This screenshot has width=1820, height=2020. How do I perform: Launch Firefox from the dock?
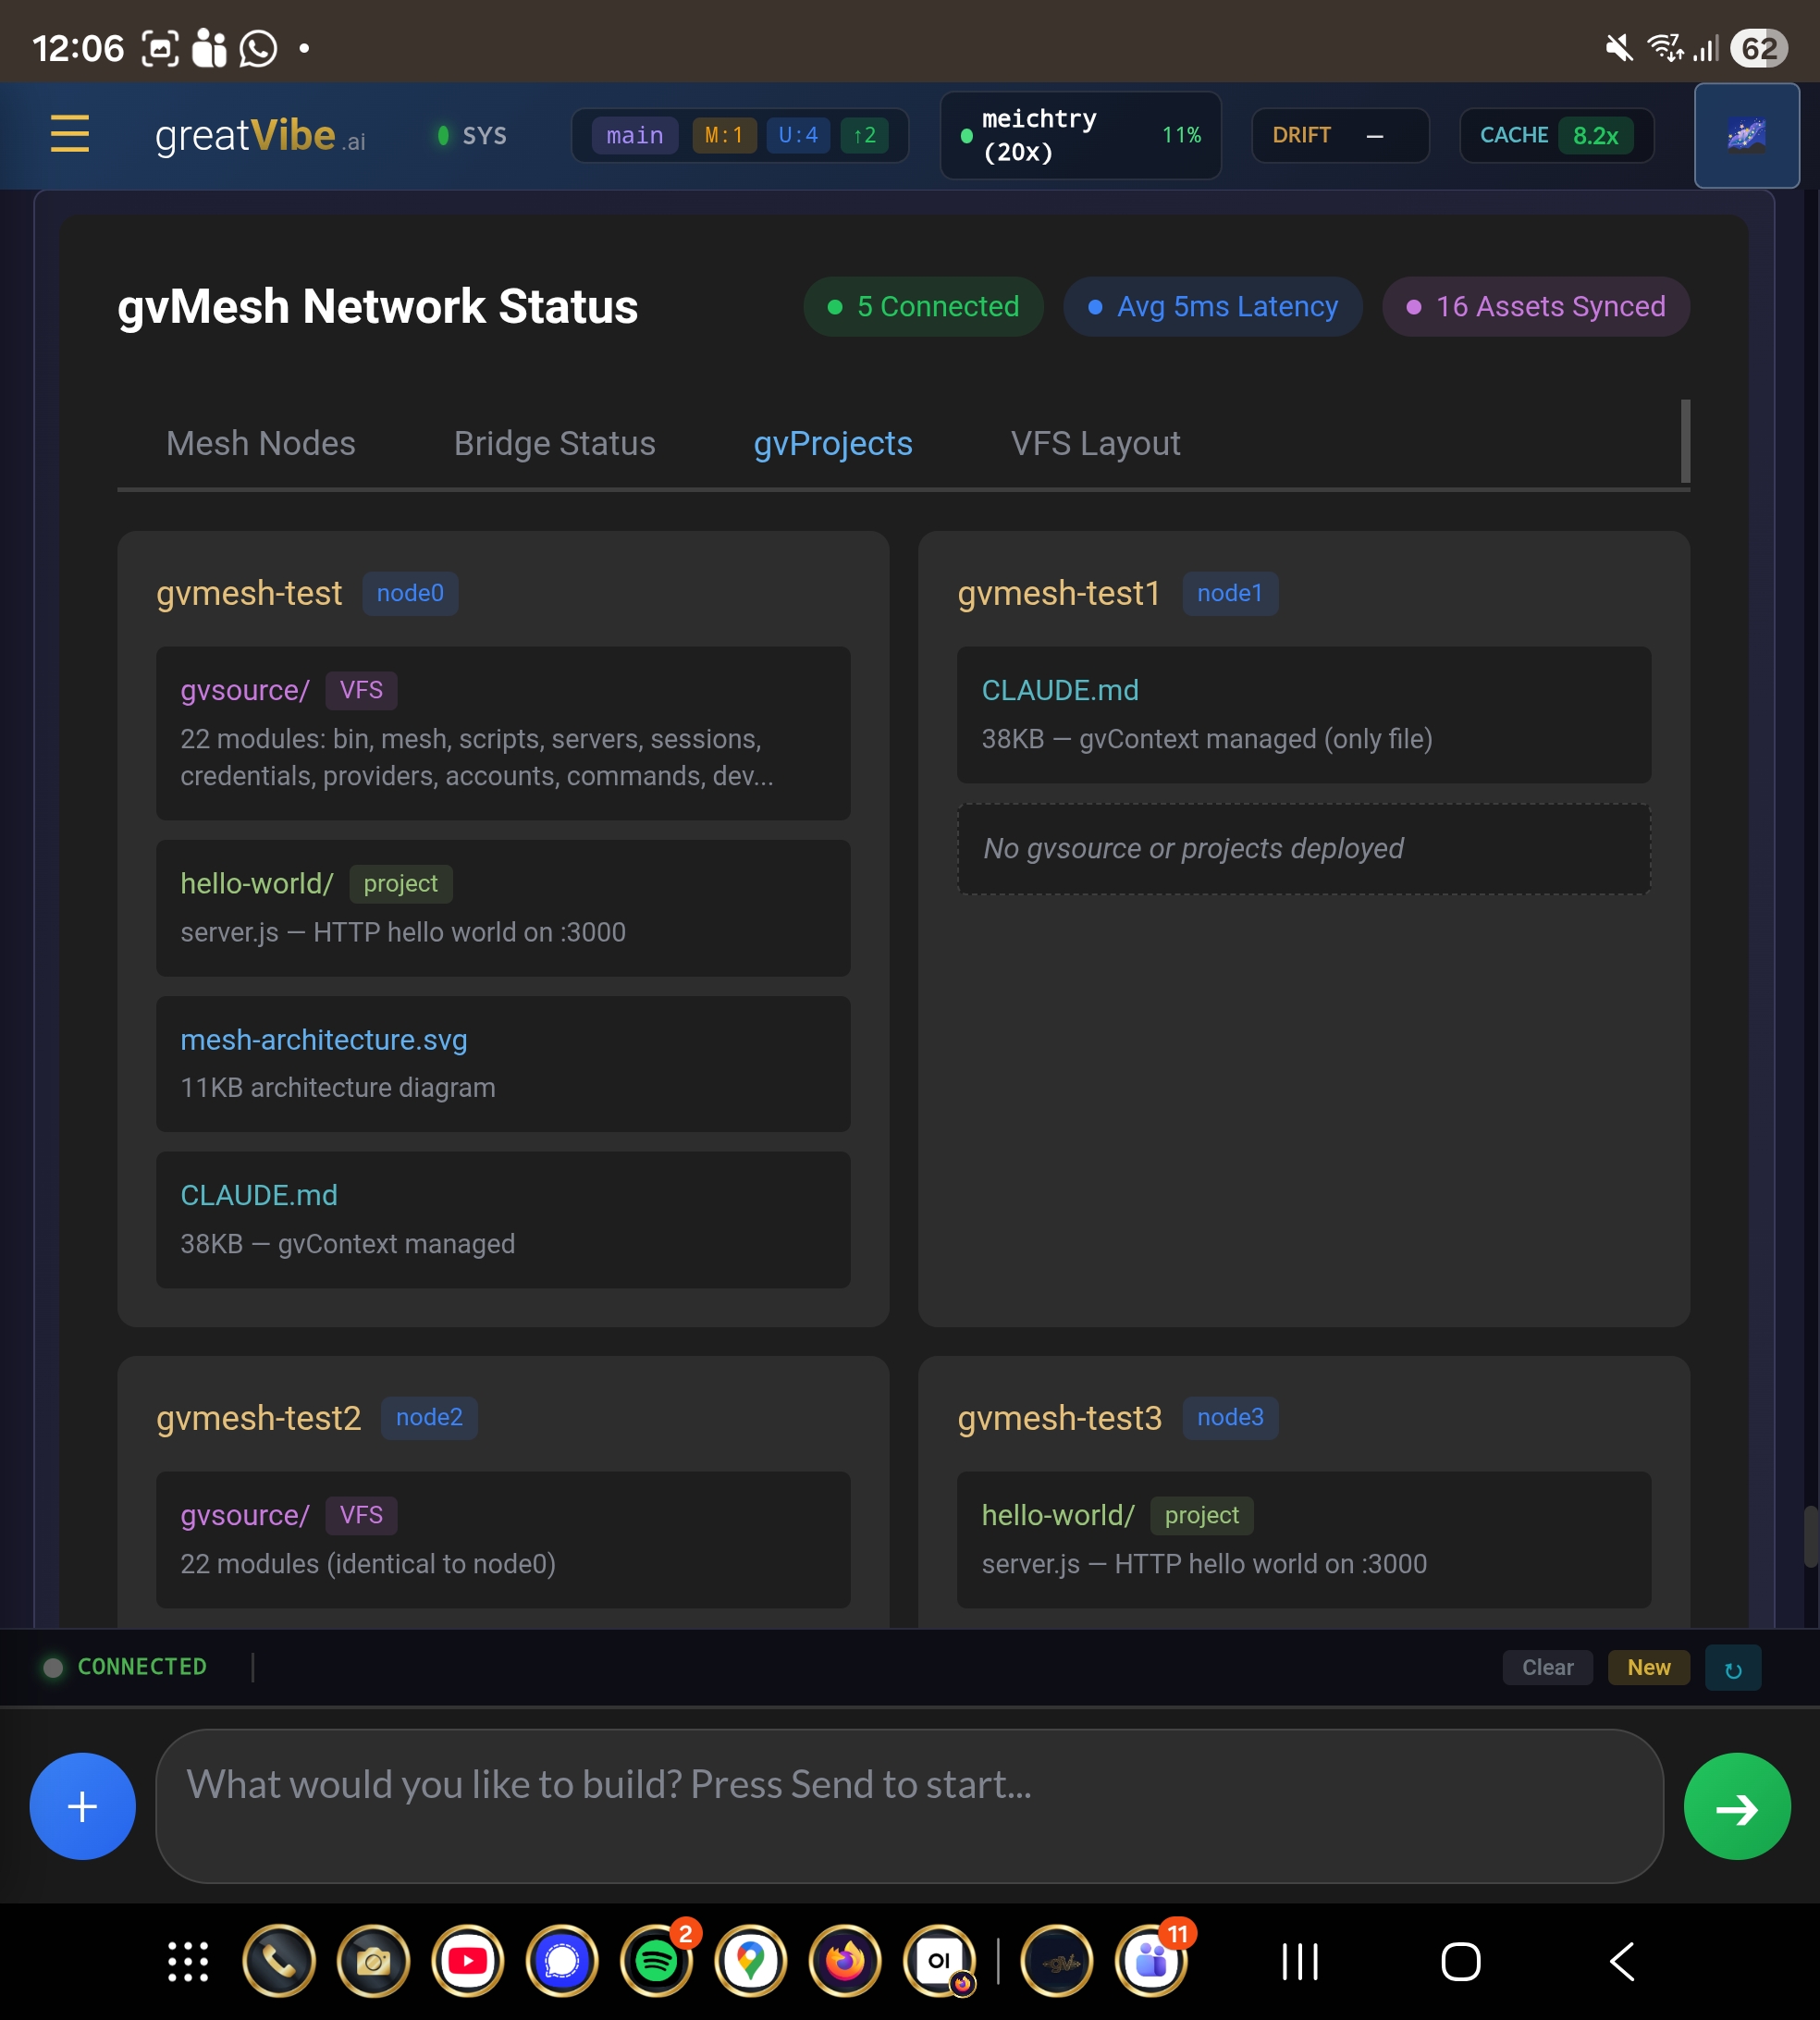(x=845, y=1961)
